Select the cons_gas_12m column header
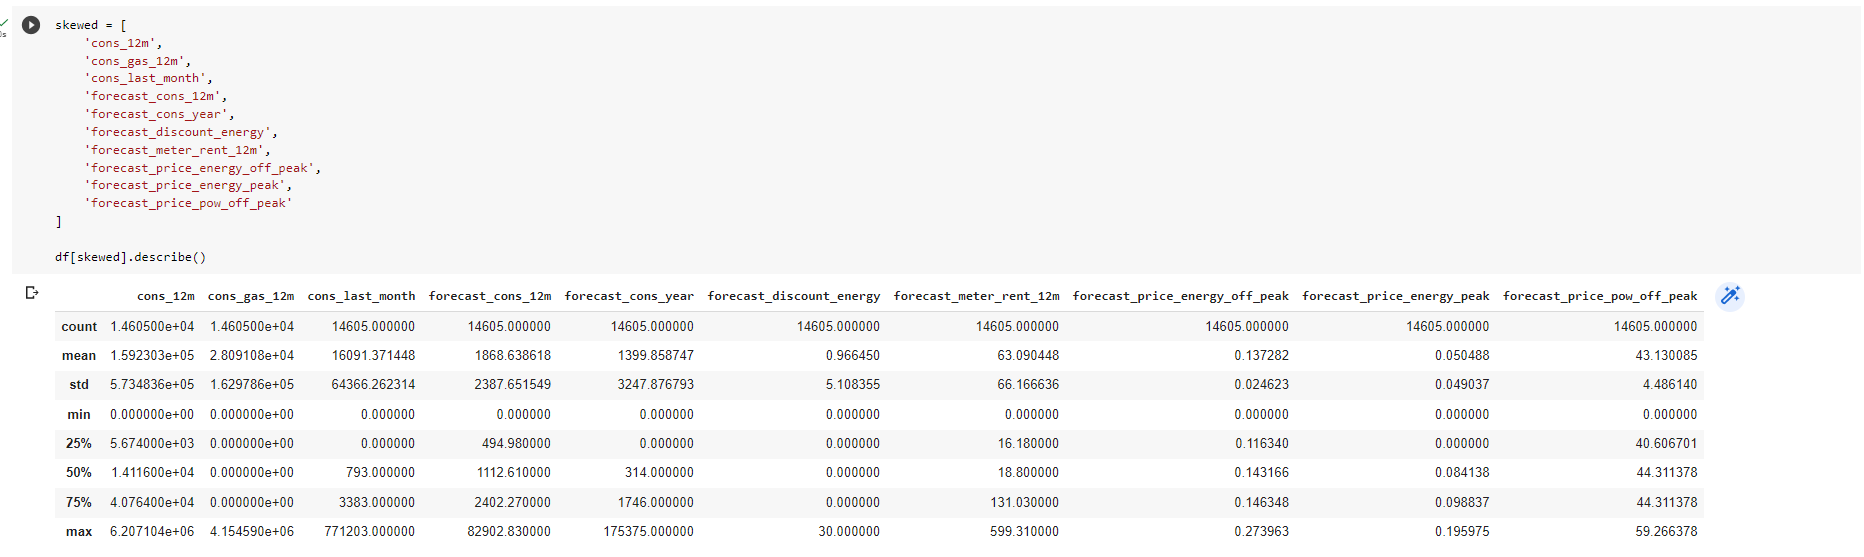The image size is (1864, 557). [x=251, y=296]
